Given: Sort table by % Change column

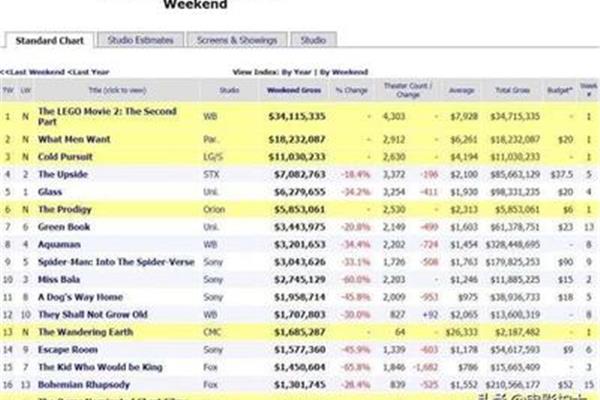Looking at the screenshot, I should point(352,89).
